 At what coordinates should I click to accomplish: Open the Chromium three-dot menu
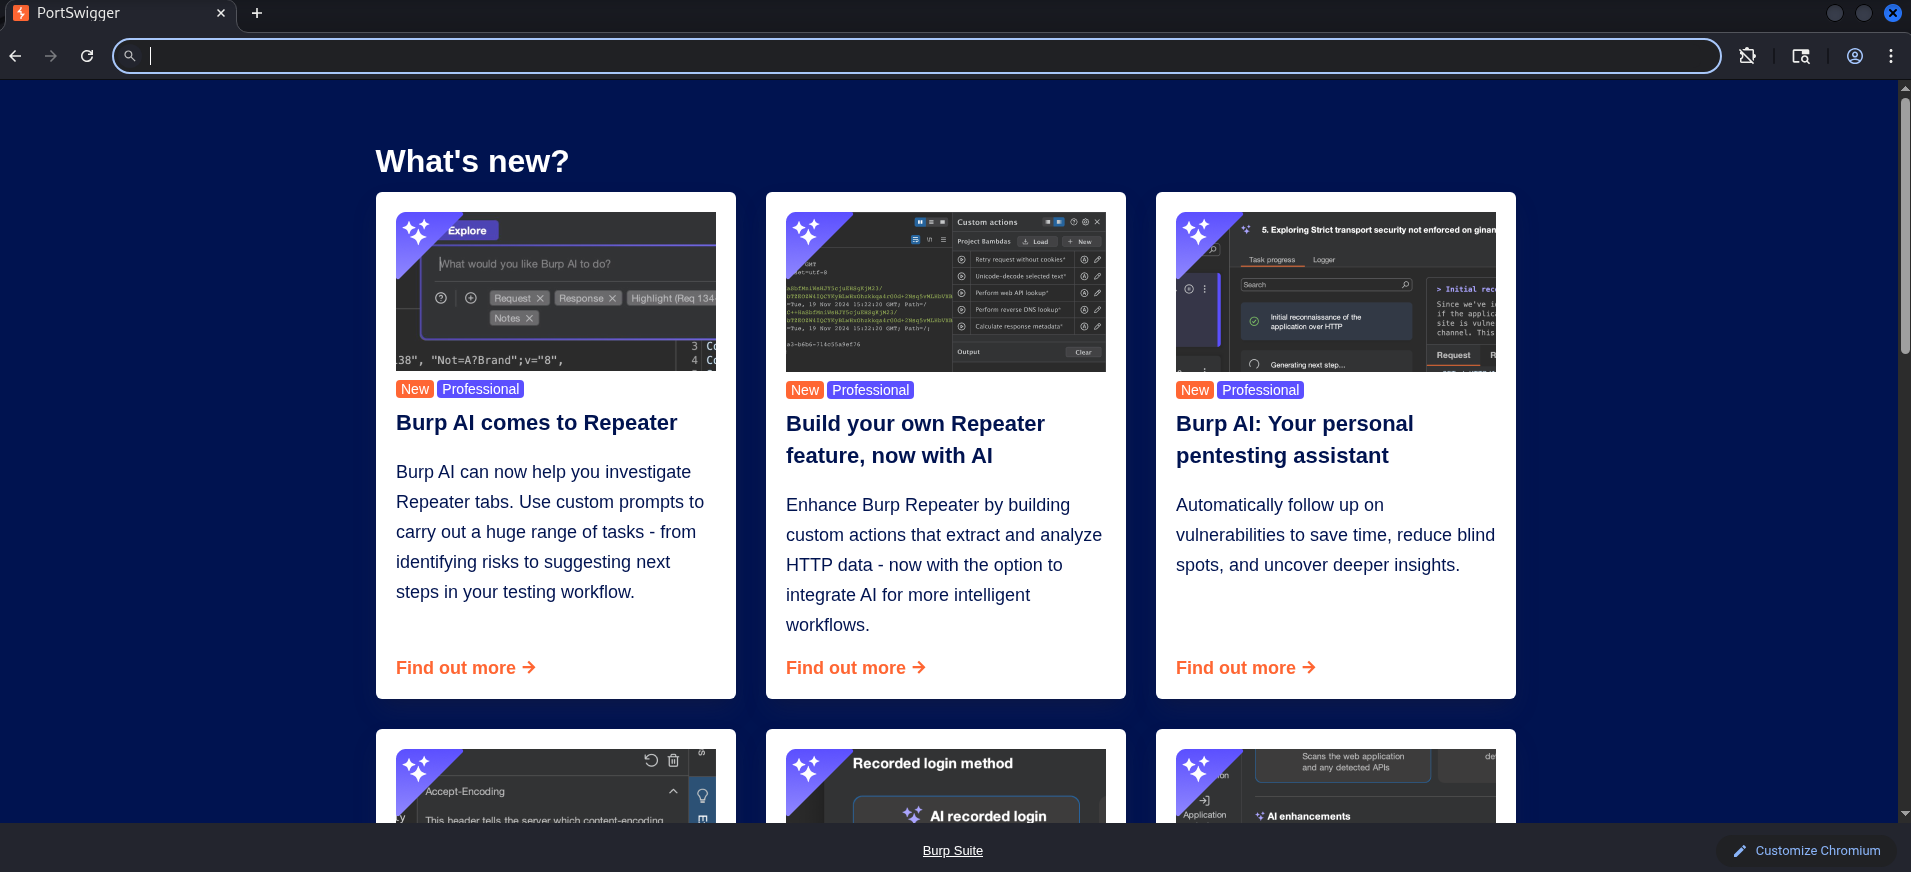click(x=1891, y=56)
